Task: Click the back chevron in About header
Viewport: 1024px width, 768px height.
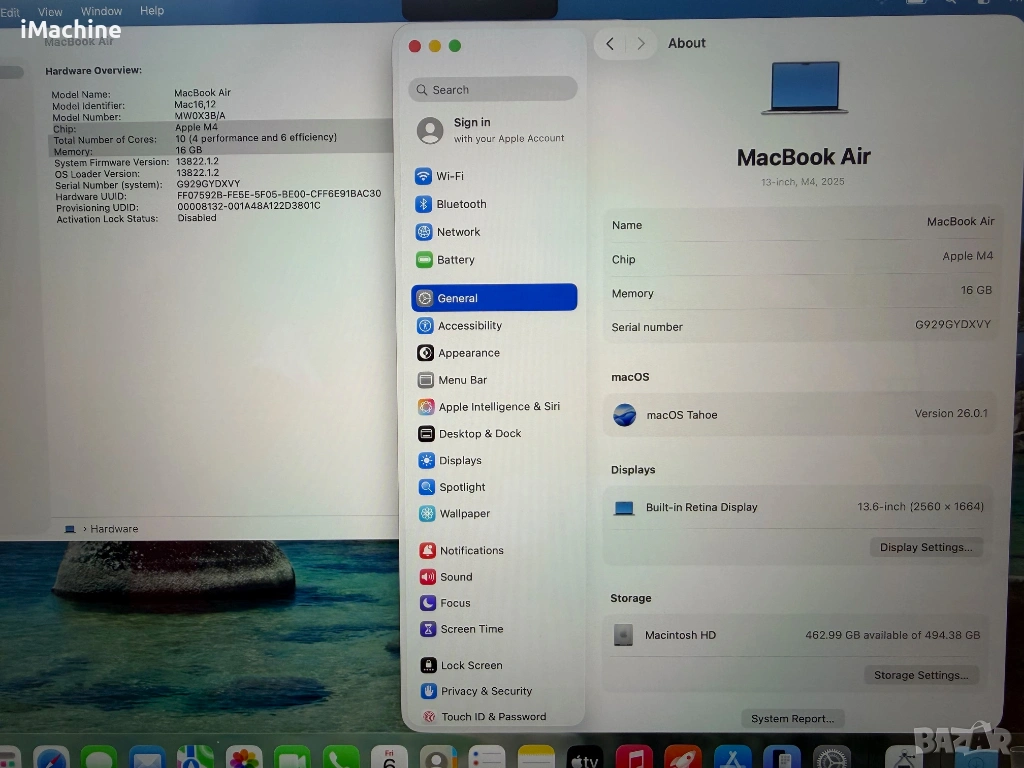Action: [x=610, y=44]
